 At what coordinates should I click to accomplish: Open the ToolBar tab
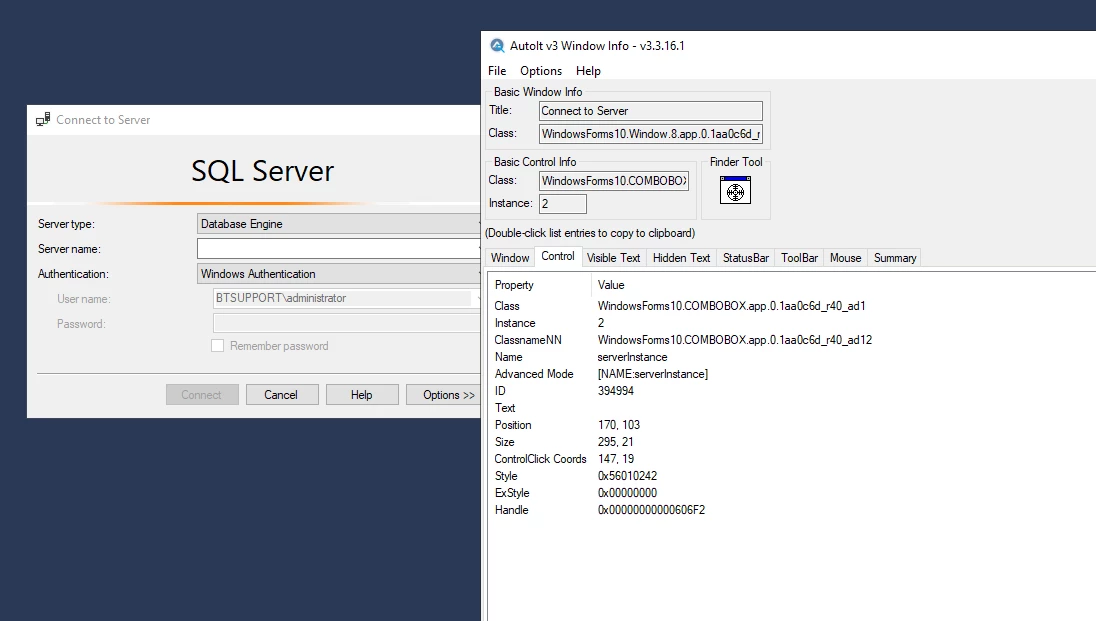[800, 257]
